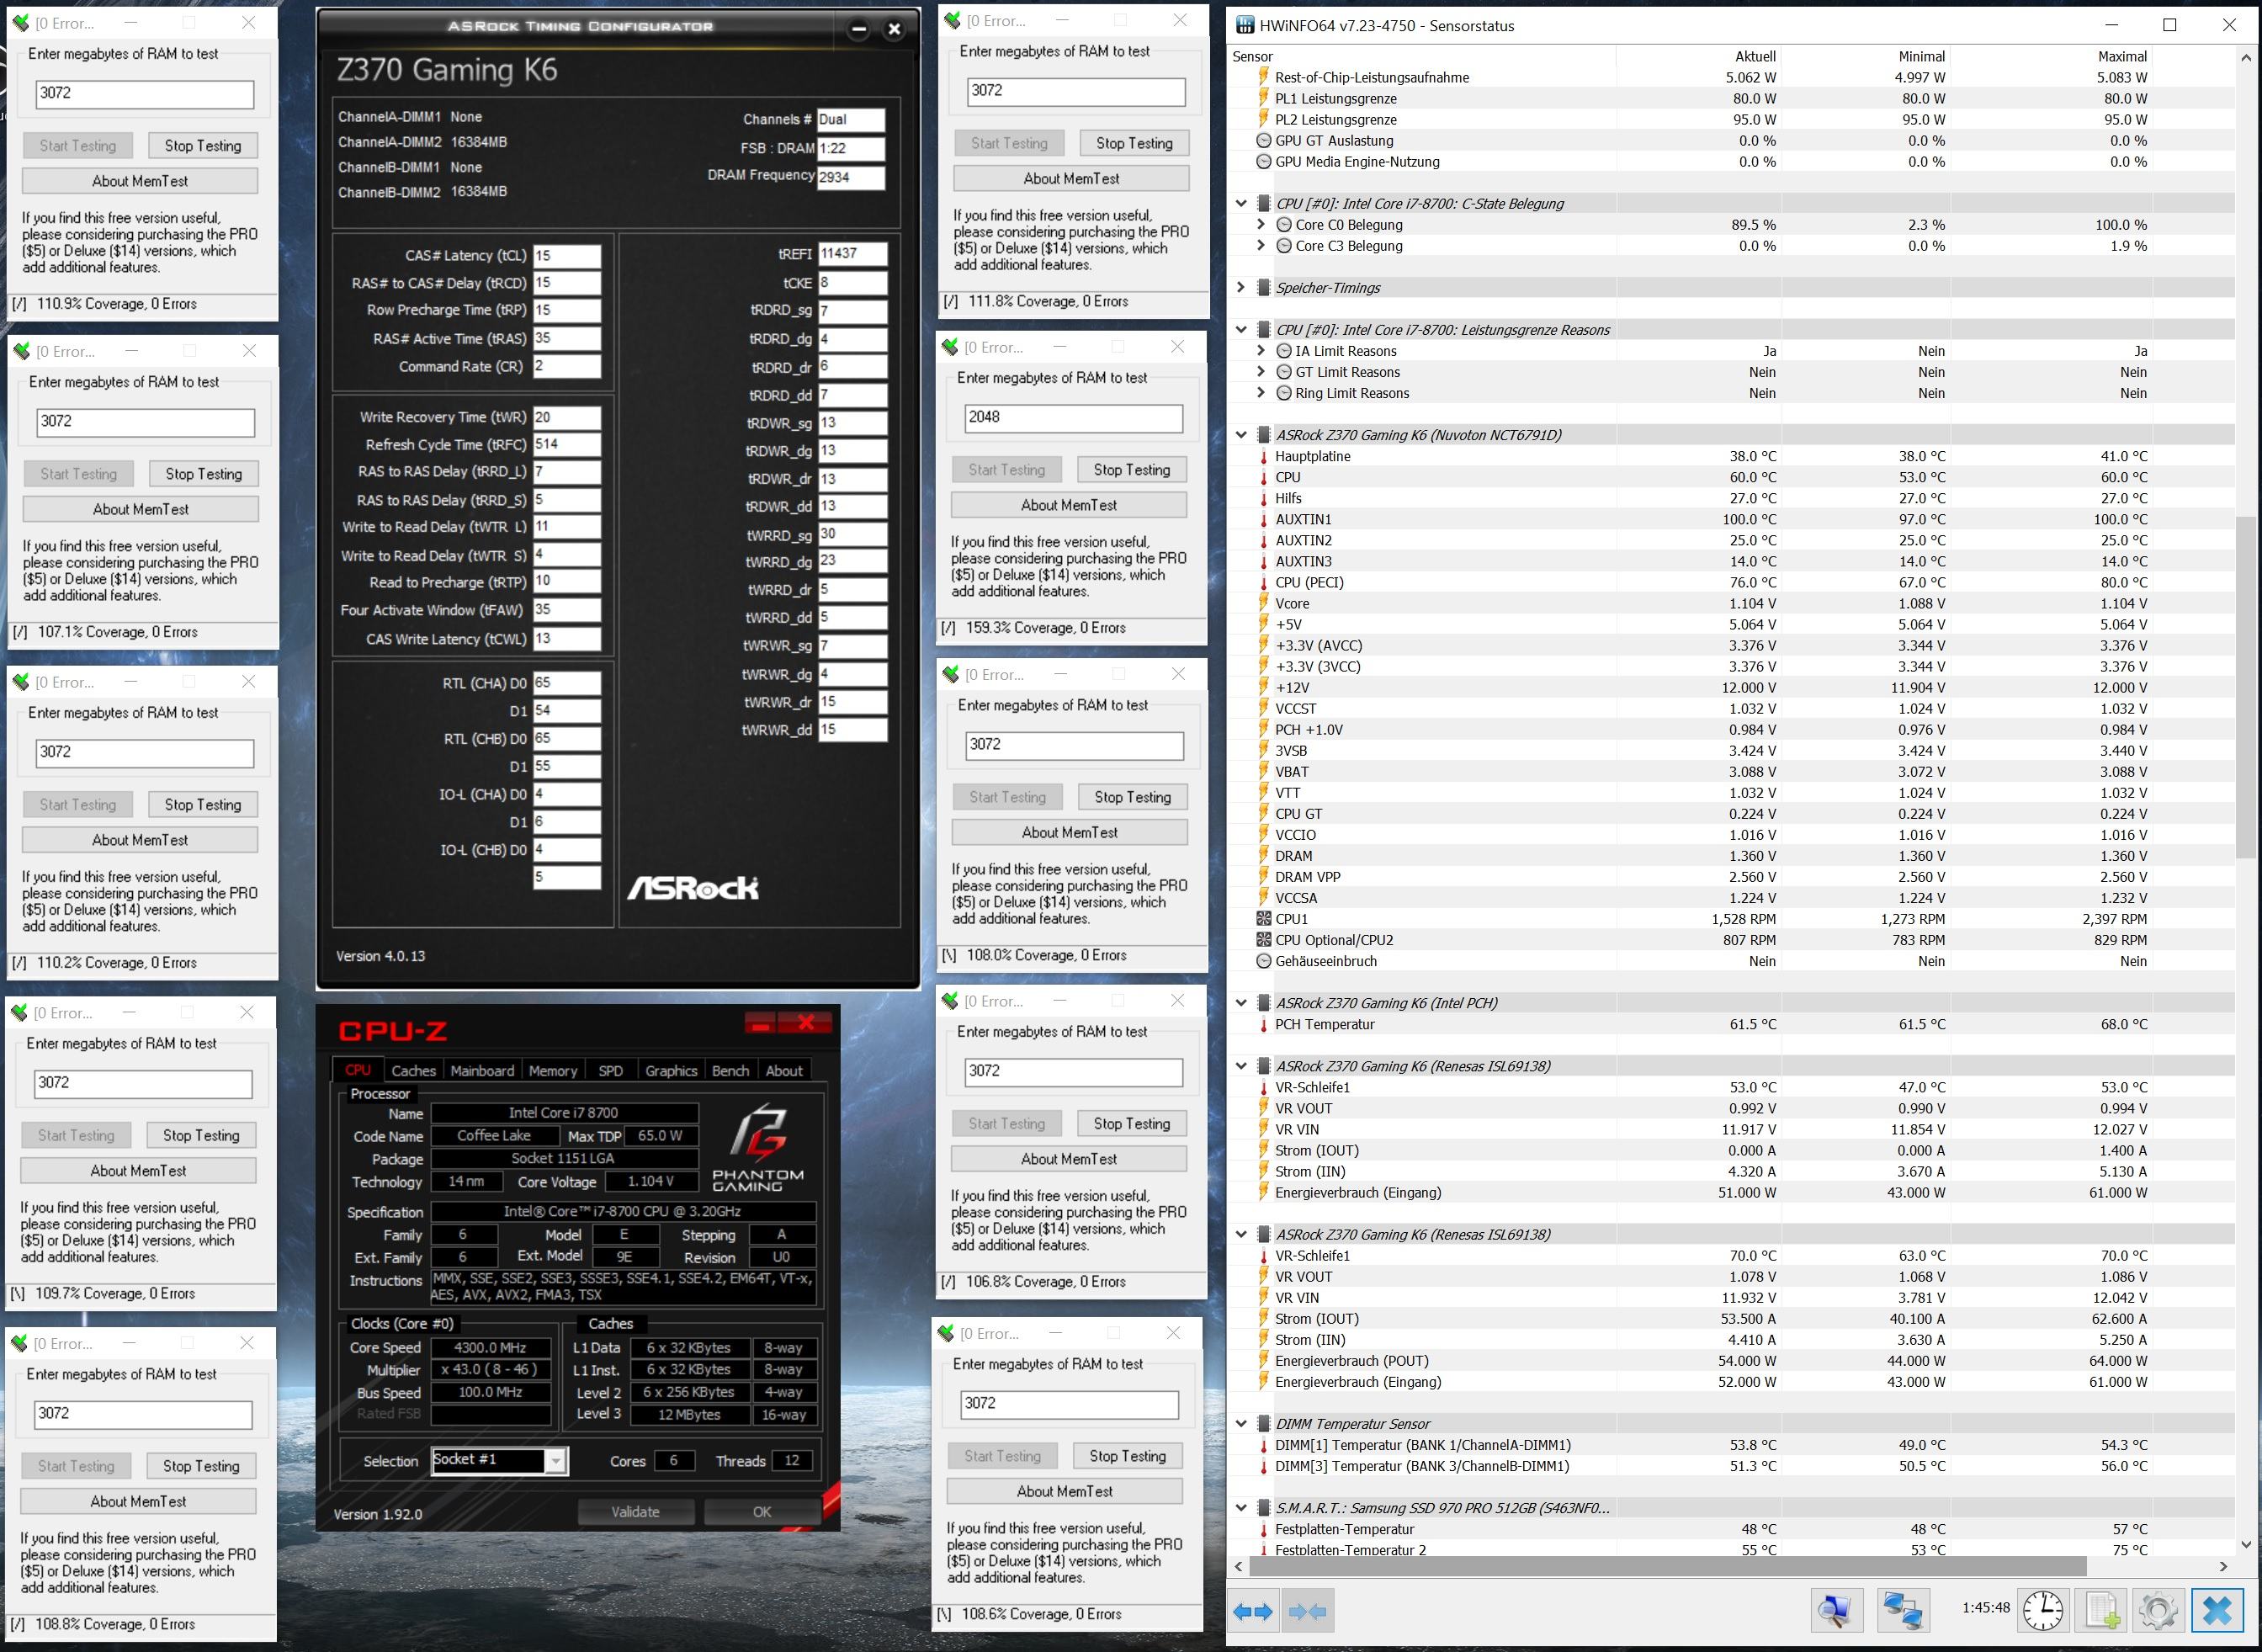The height and width of the screenshot is (1652, 2262).
Task: Minimize the ASRock Timing Configurator window
Action: pyautogui.click(x=859, y=29)
